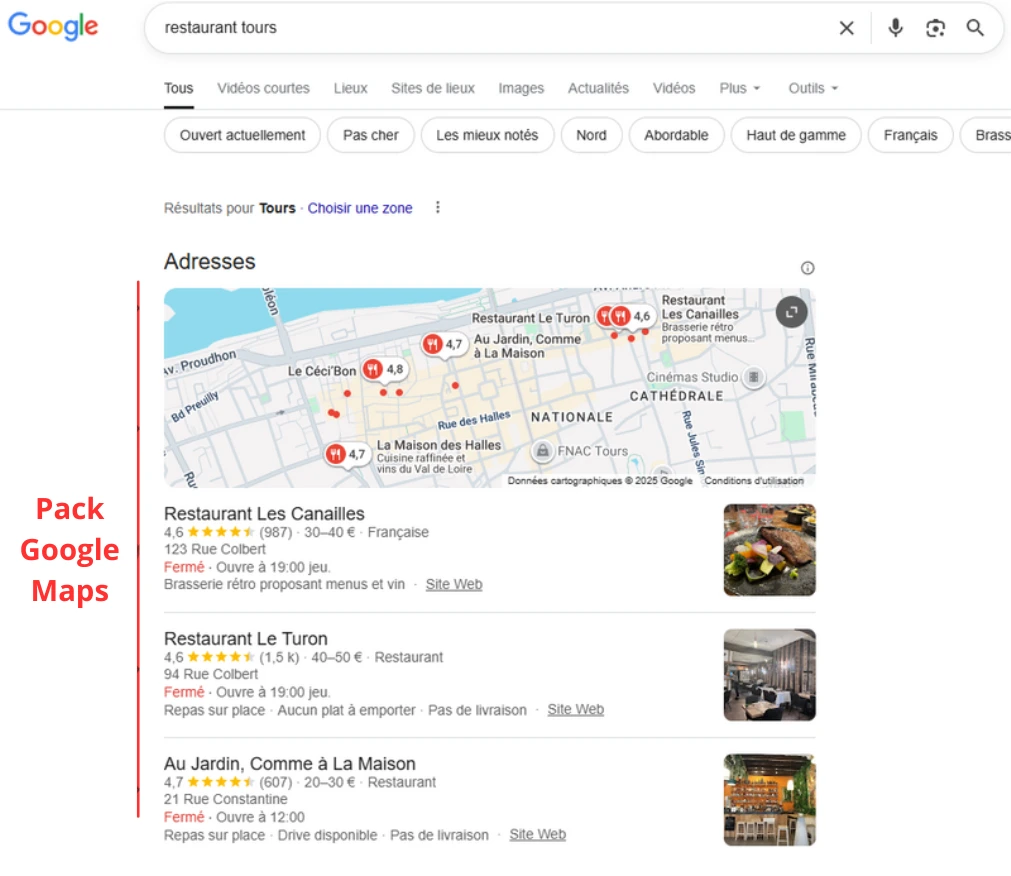1011x876 pixels.
Task: Enable the 'Les mieux notés' filter chip
Action: [487, 135]
